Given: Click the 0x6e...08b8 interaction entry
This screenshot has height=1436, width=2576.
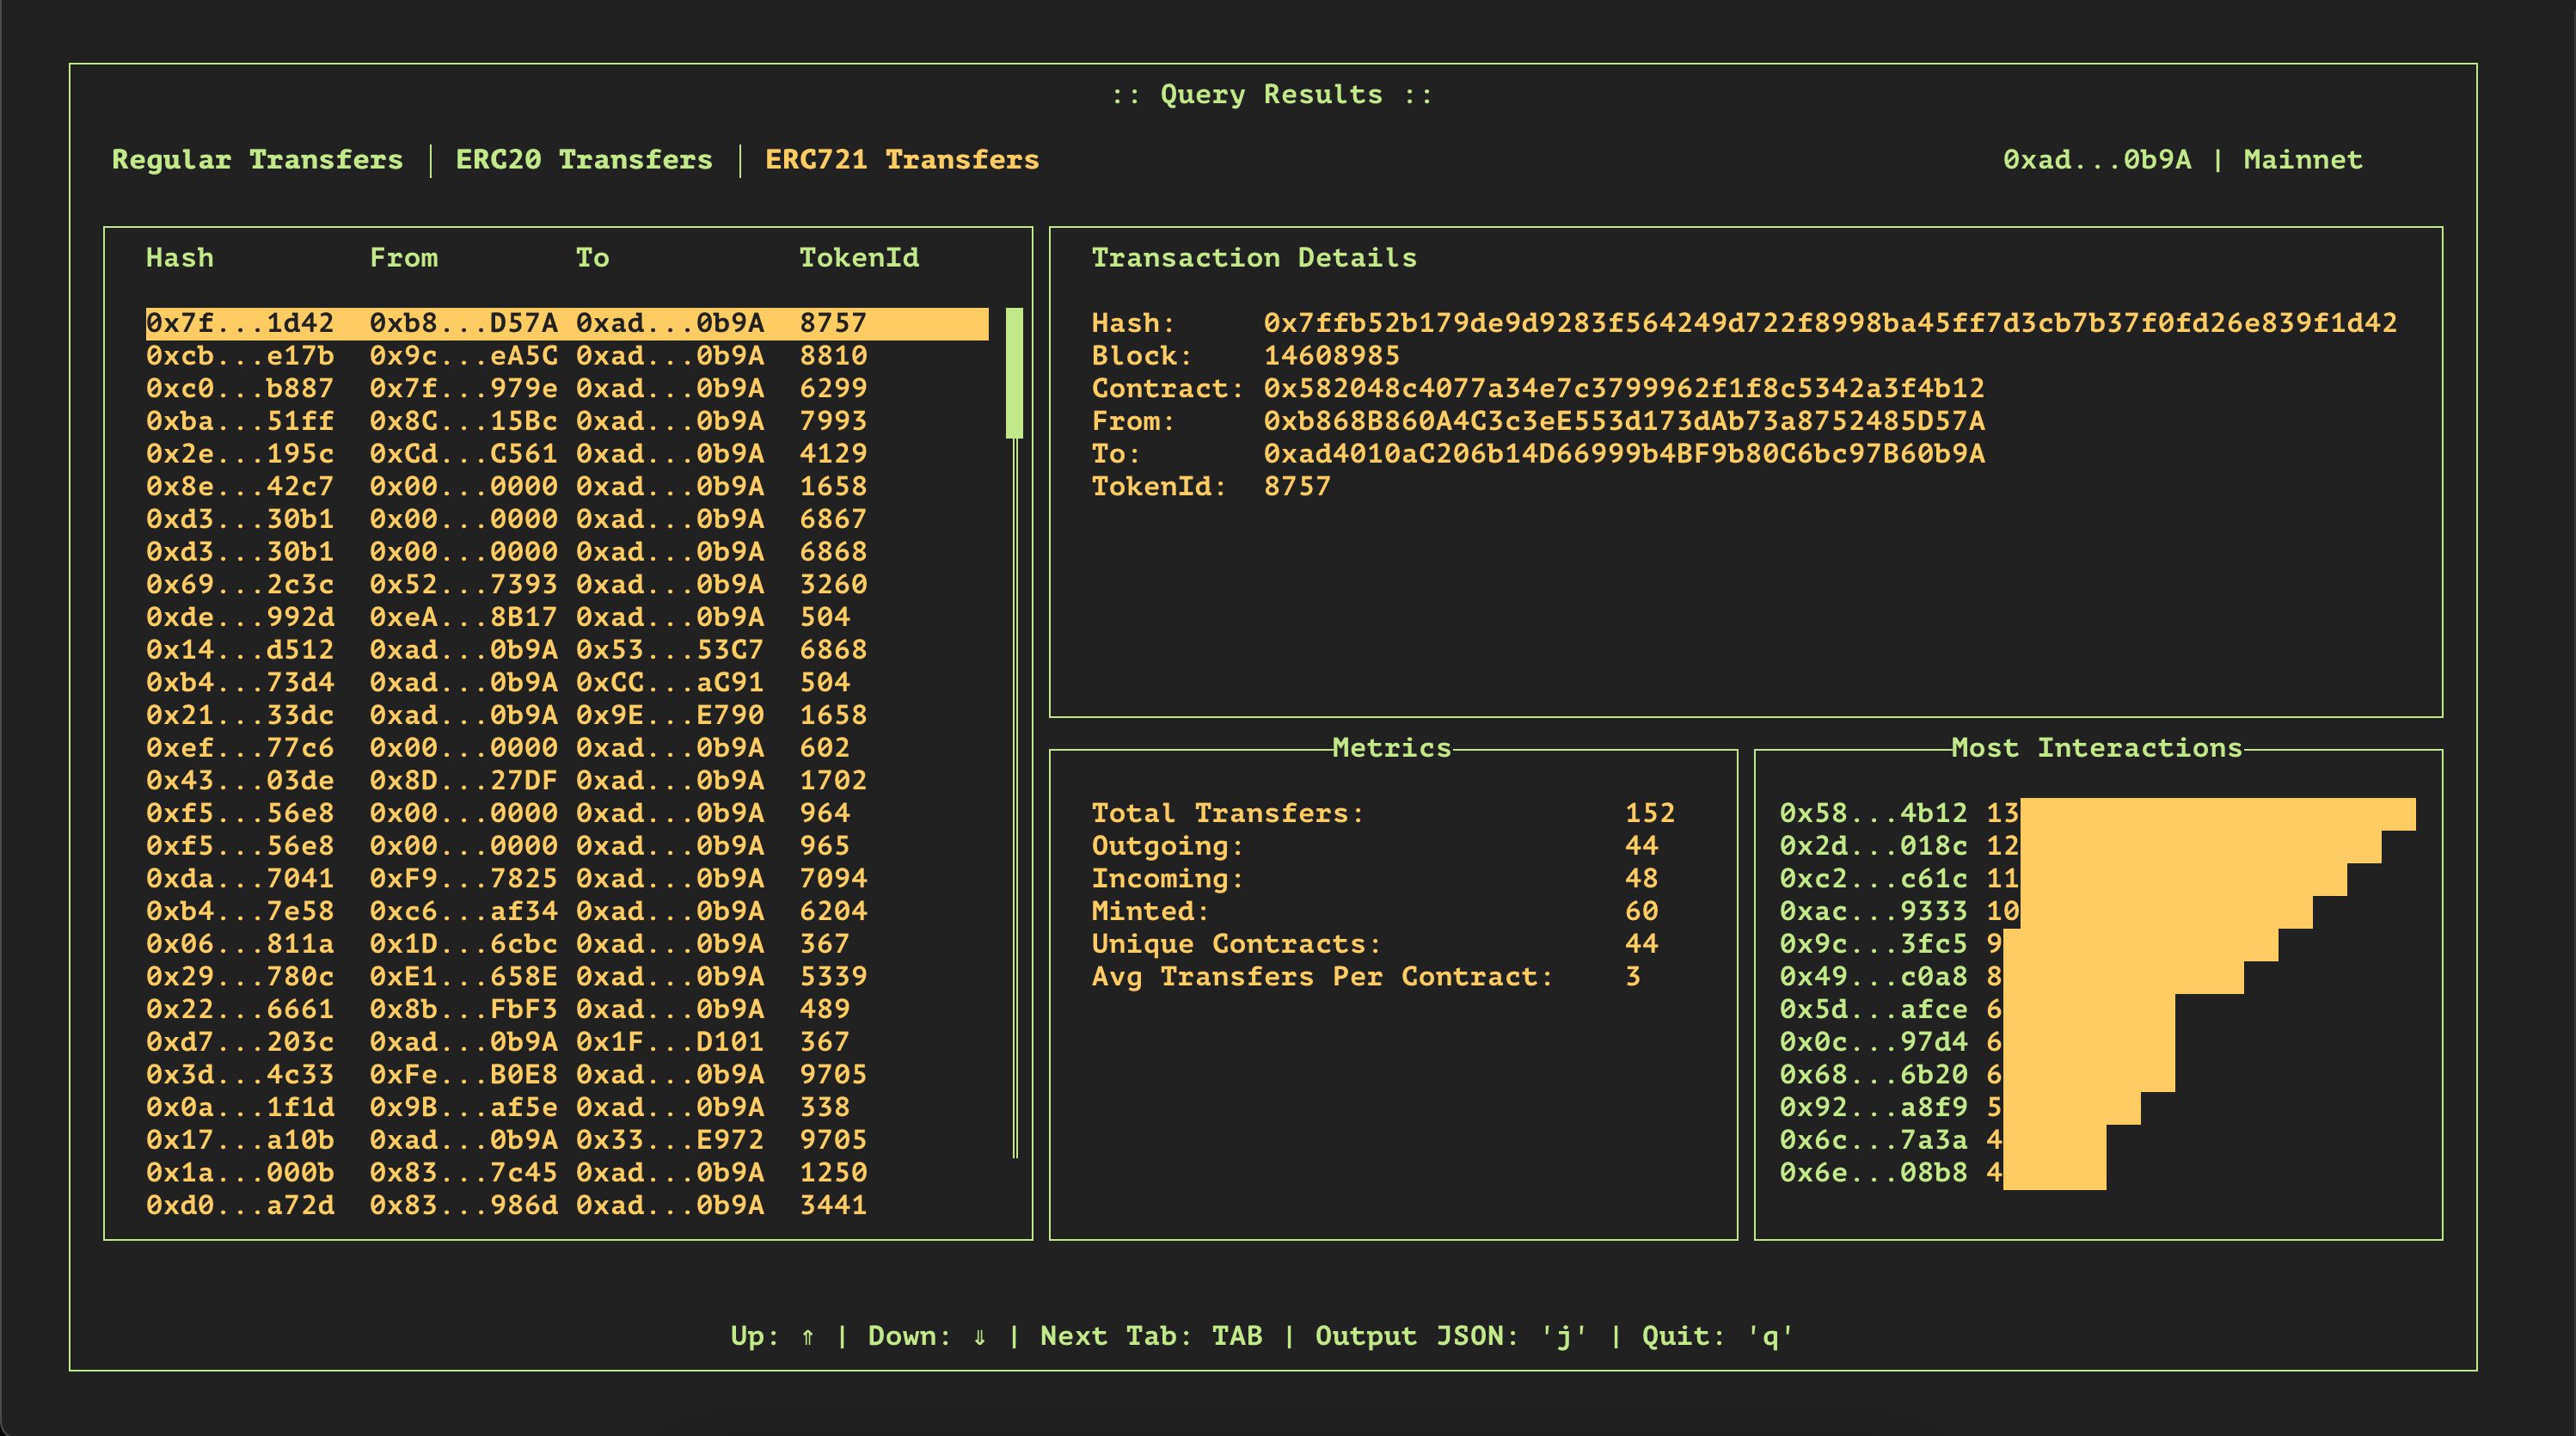Looking at the screenshot, I should pyautogui.click(x=1943, y=1173).
